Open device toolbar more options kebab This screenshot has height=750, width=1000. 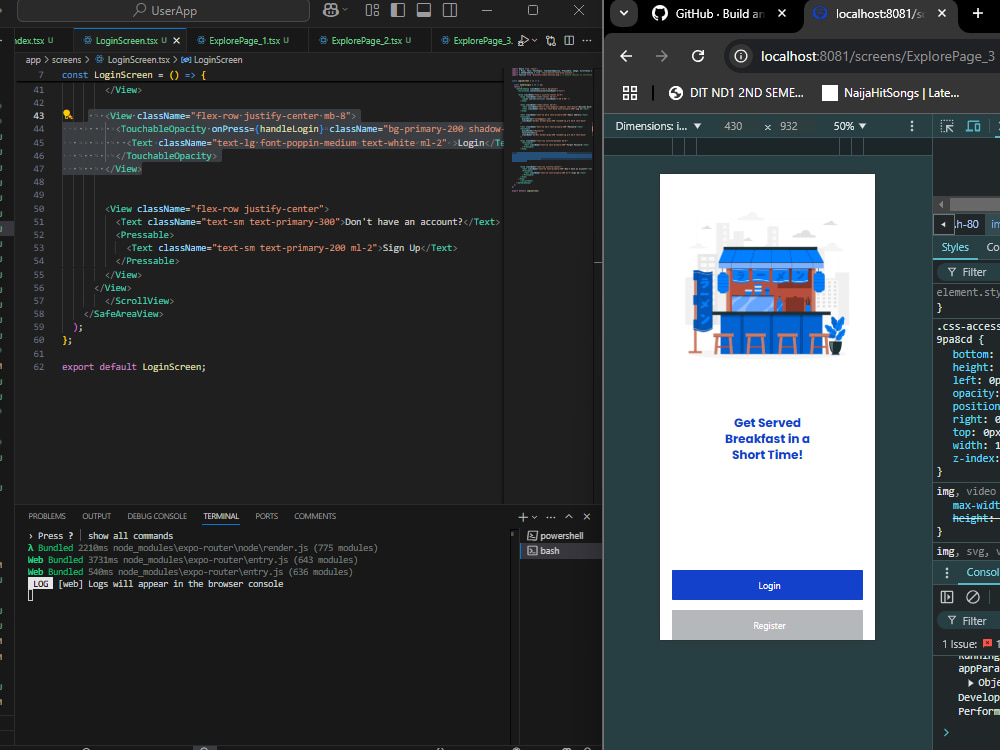click(911, 126)
